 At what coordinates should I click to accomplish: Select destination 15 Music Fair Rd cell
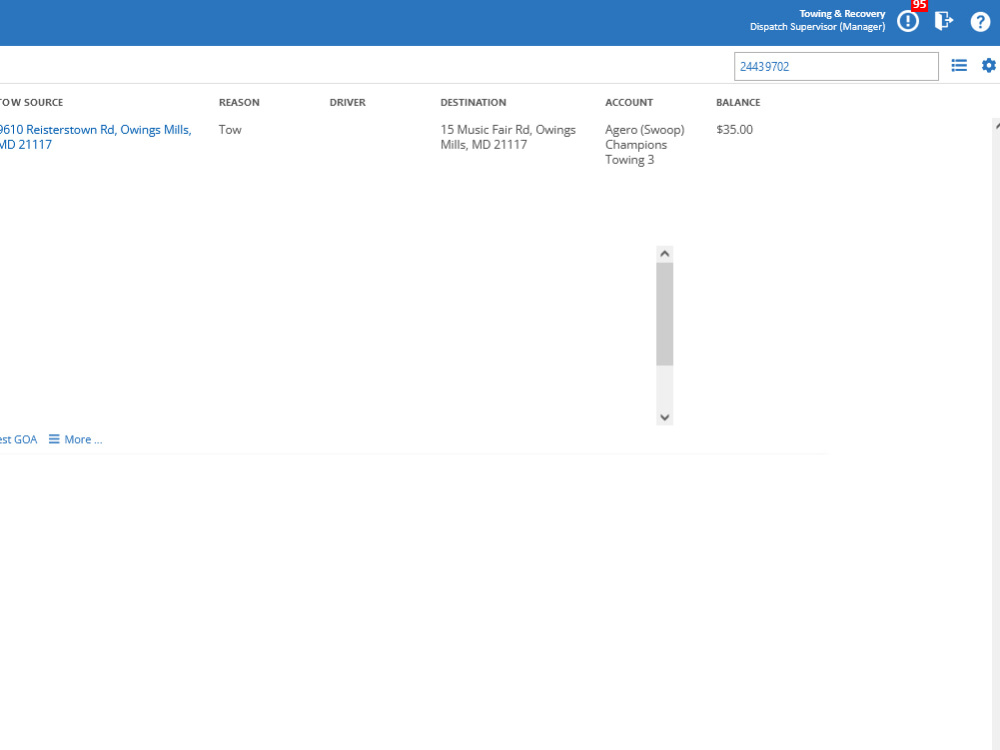pos(508,137)
